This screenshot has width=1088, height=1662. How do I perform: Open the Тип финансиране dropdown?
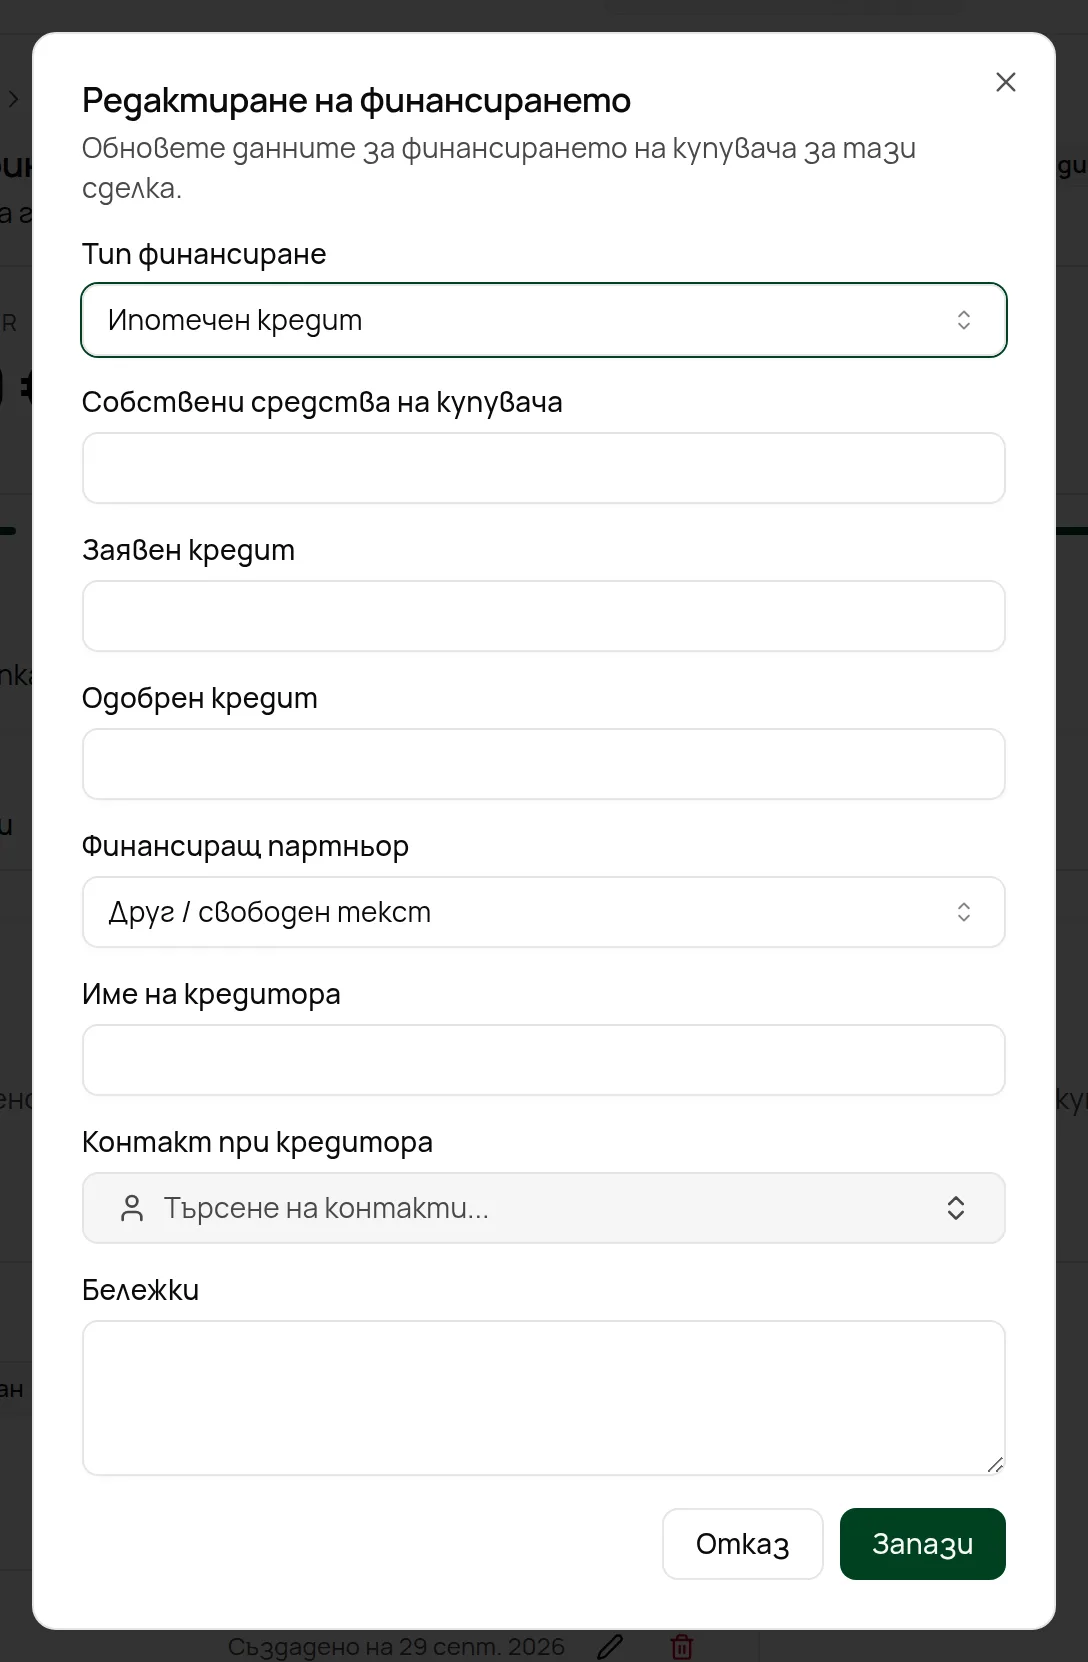click(544, 320)
